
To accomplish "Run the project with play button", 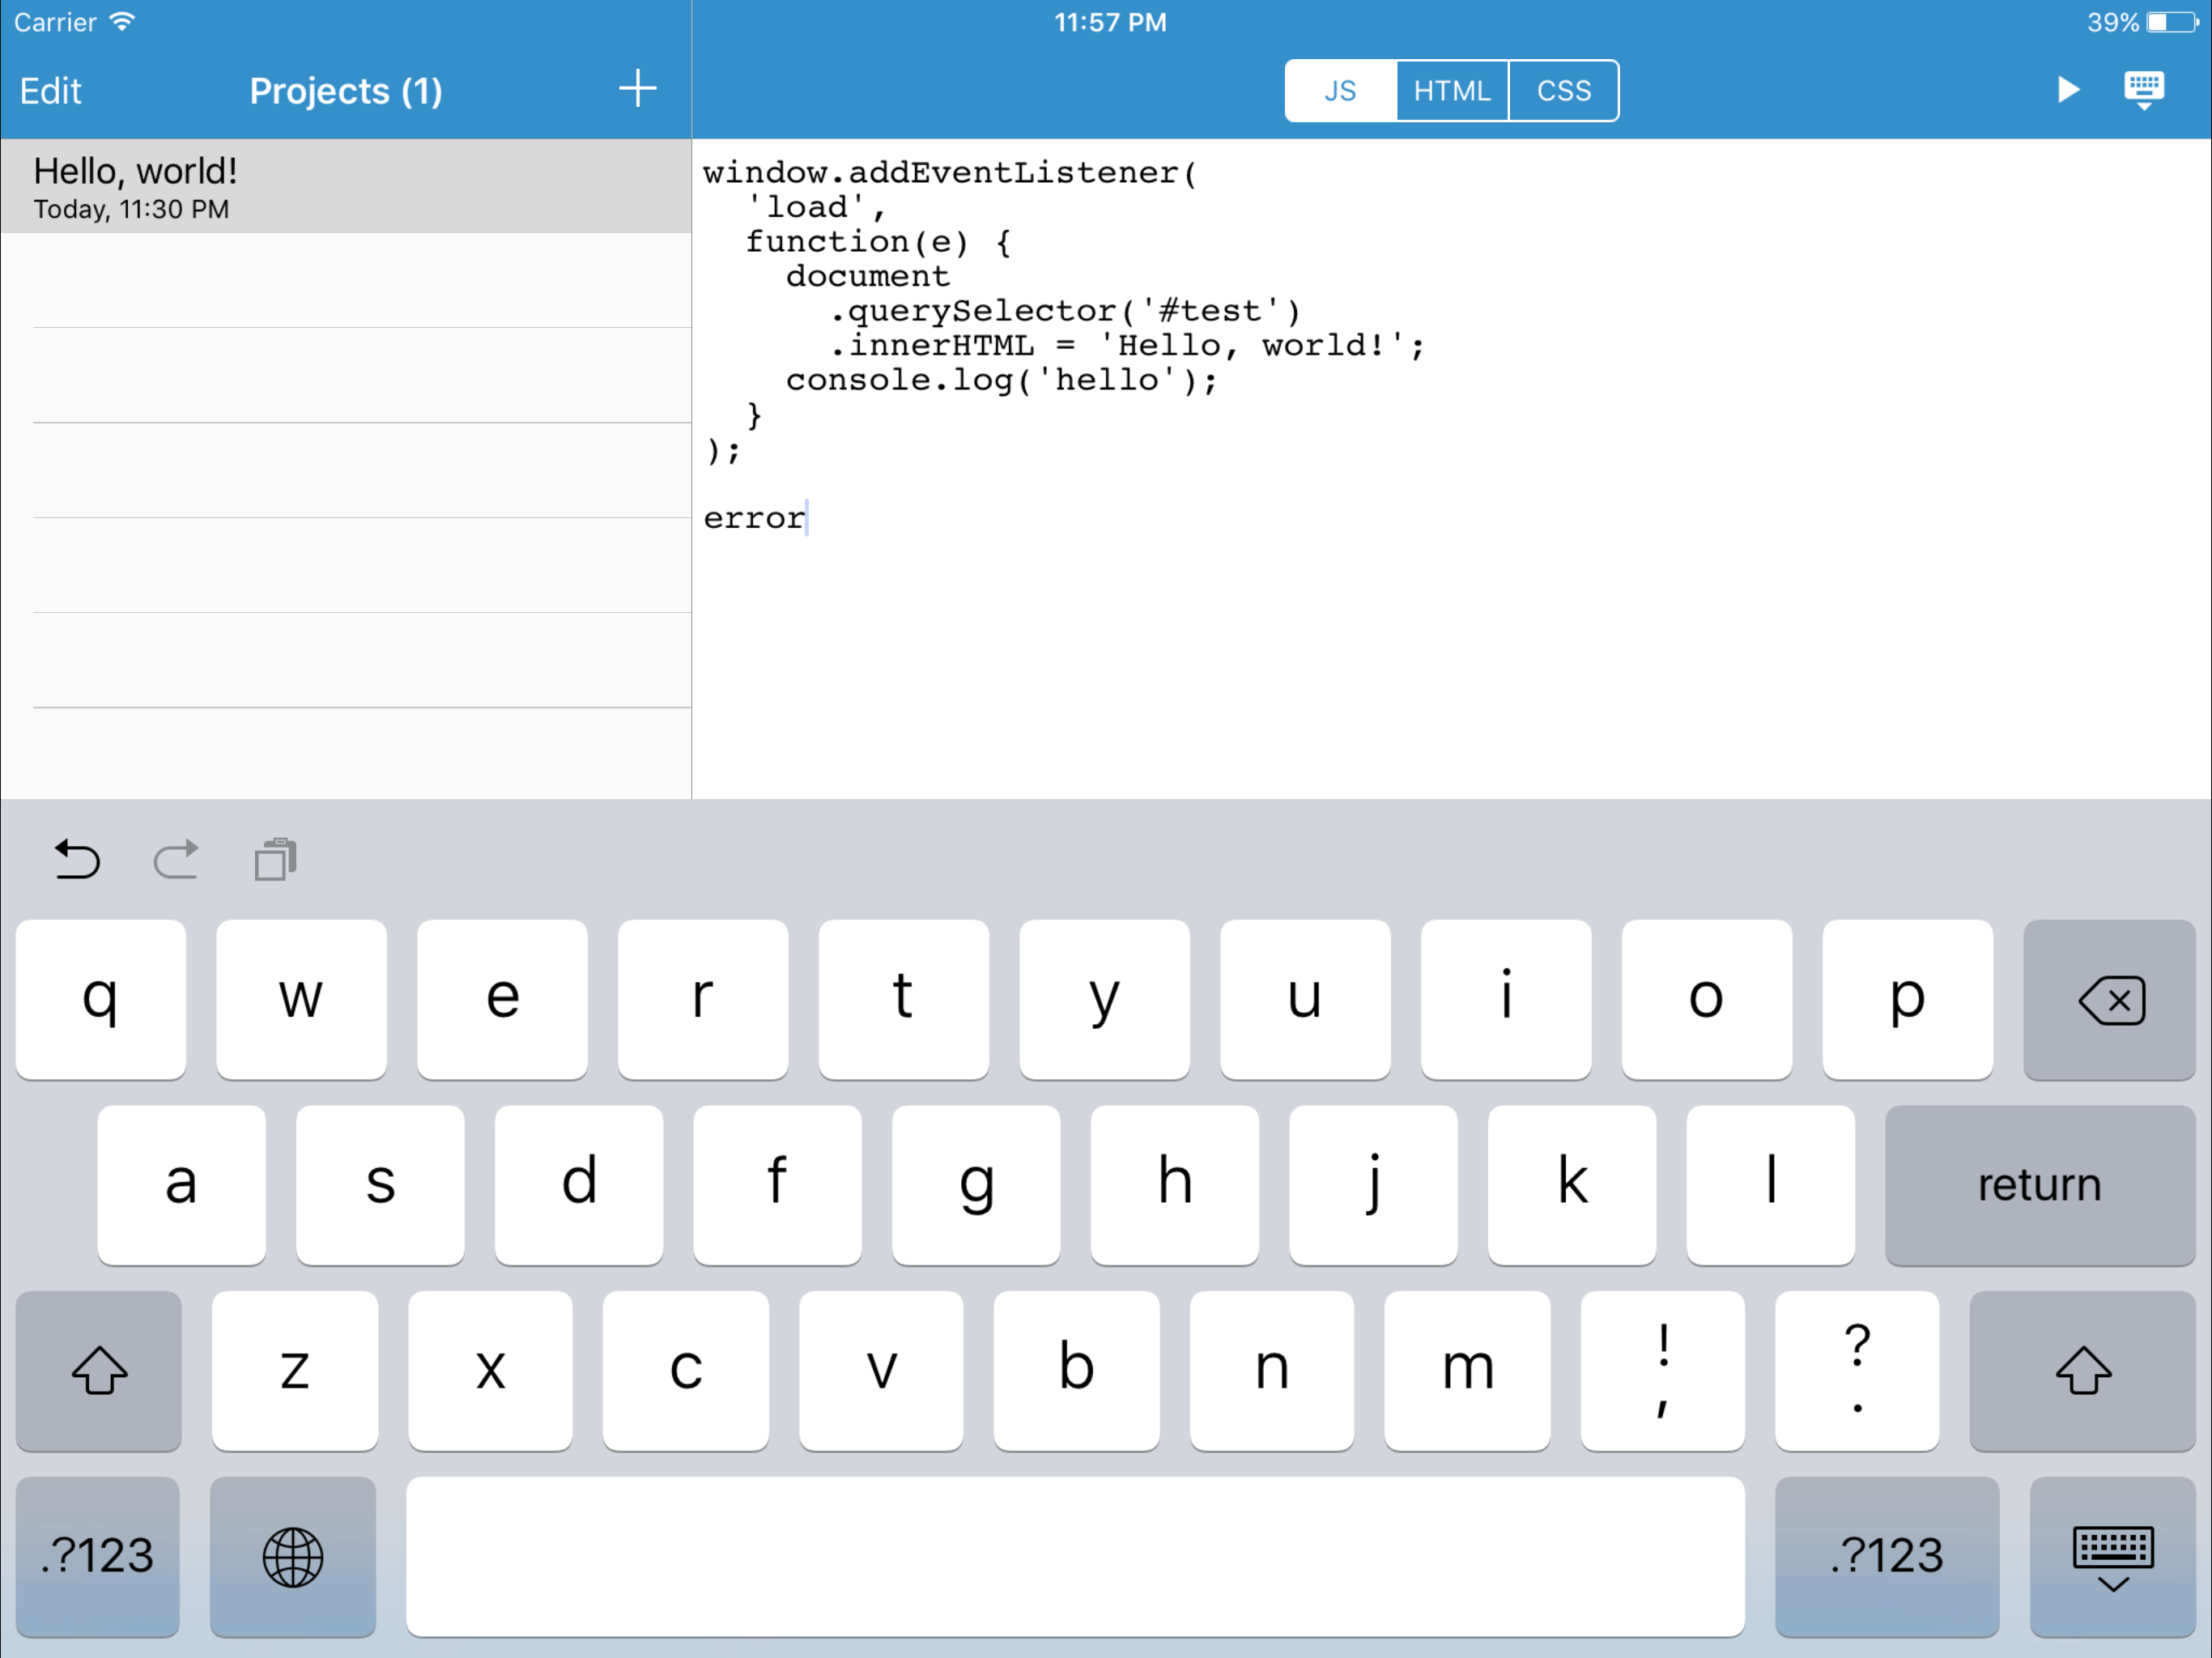I will 2067,89.
